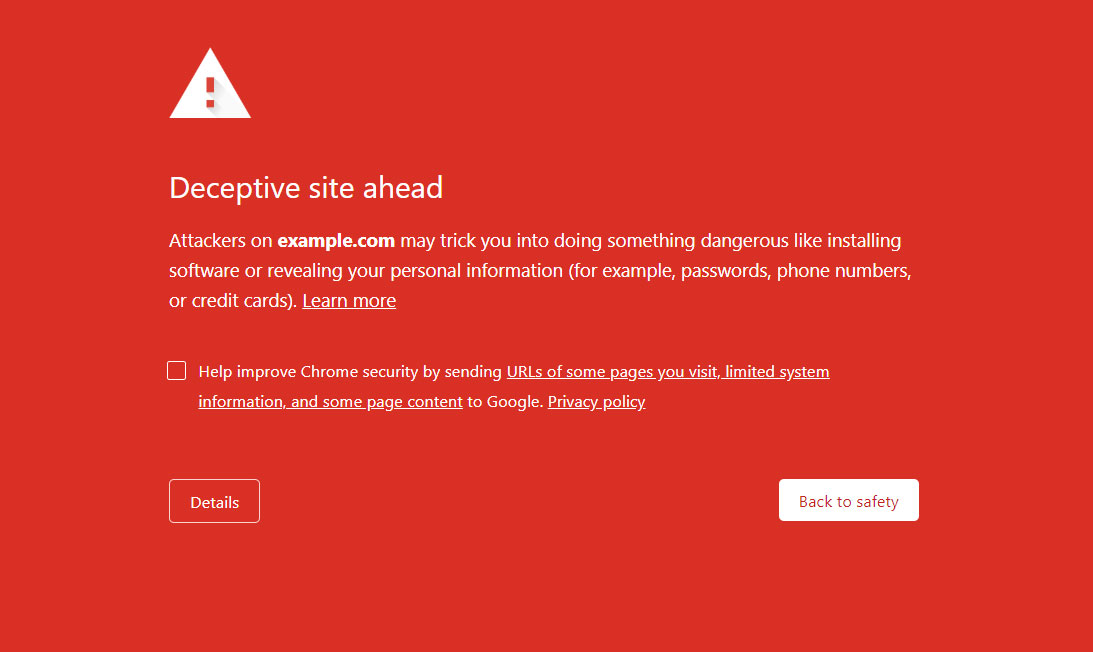Expand the Details section
Image resolution: width=1093 pixels, height=652 pixels.
point(214,502)
